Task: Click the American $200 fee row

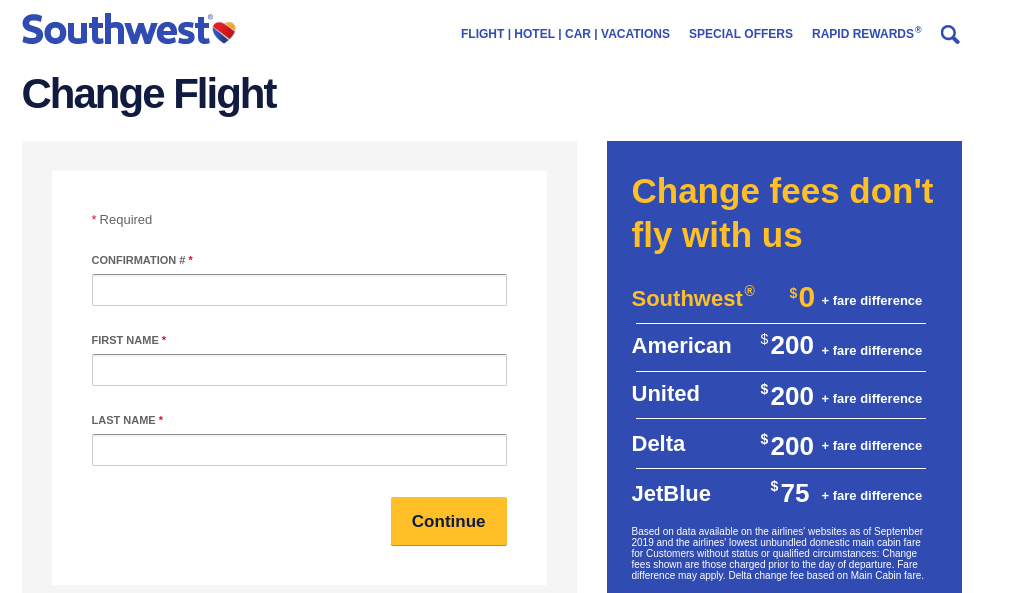Action: 779,346
